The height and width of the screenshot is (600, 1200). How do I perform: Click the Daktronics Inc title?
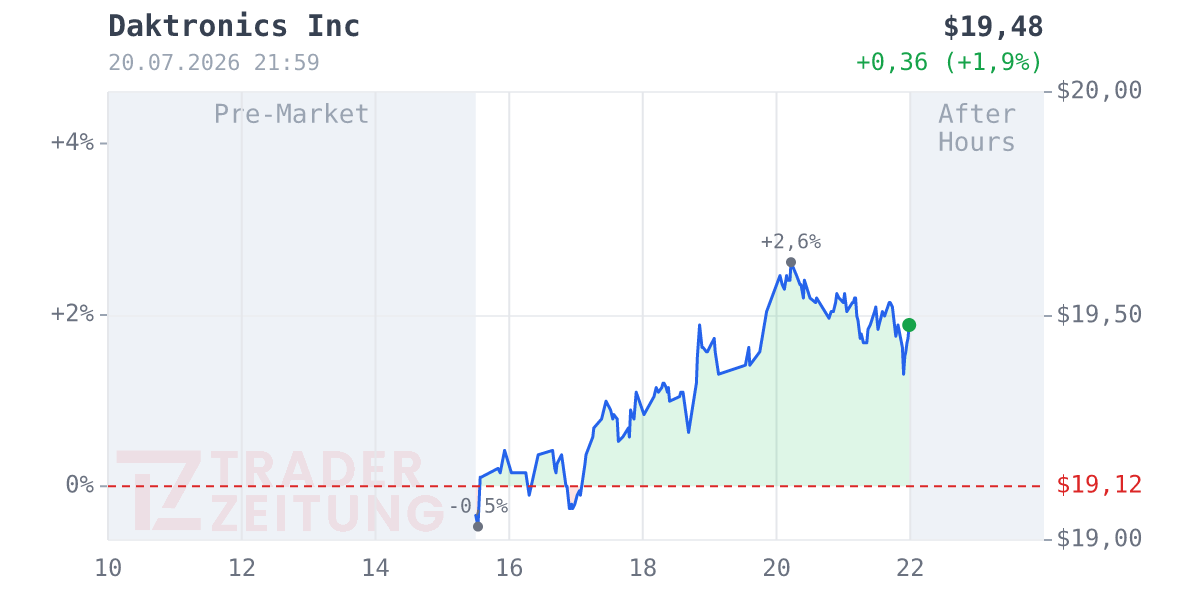click(234, 26)
